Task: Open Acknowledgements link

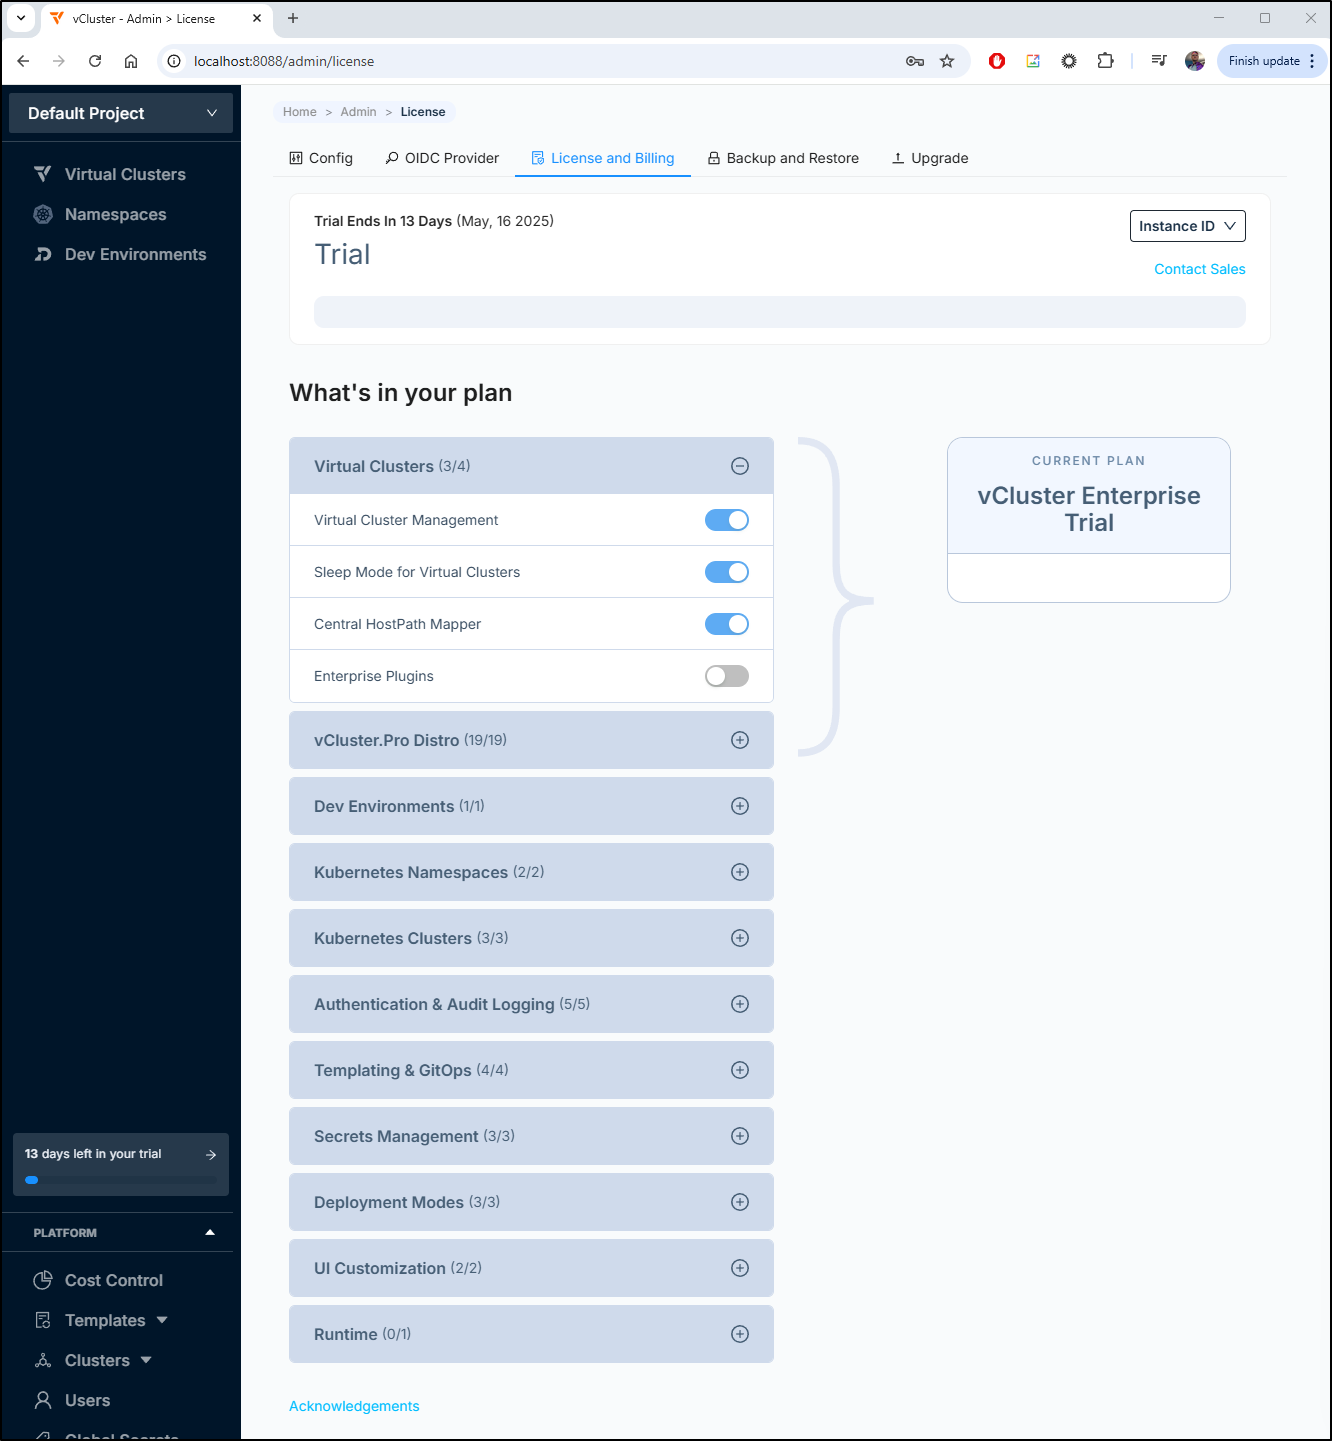Action: [354, 1406]
